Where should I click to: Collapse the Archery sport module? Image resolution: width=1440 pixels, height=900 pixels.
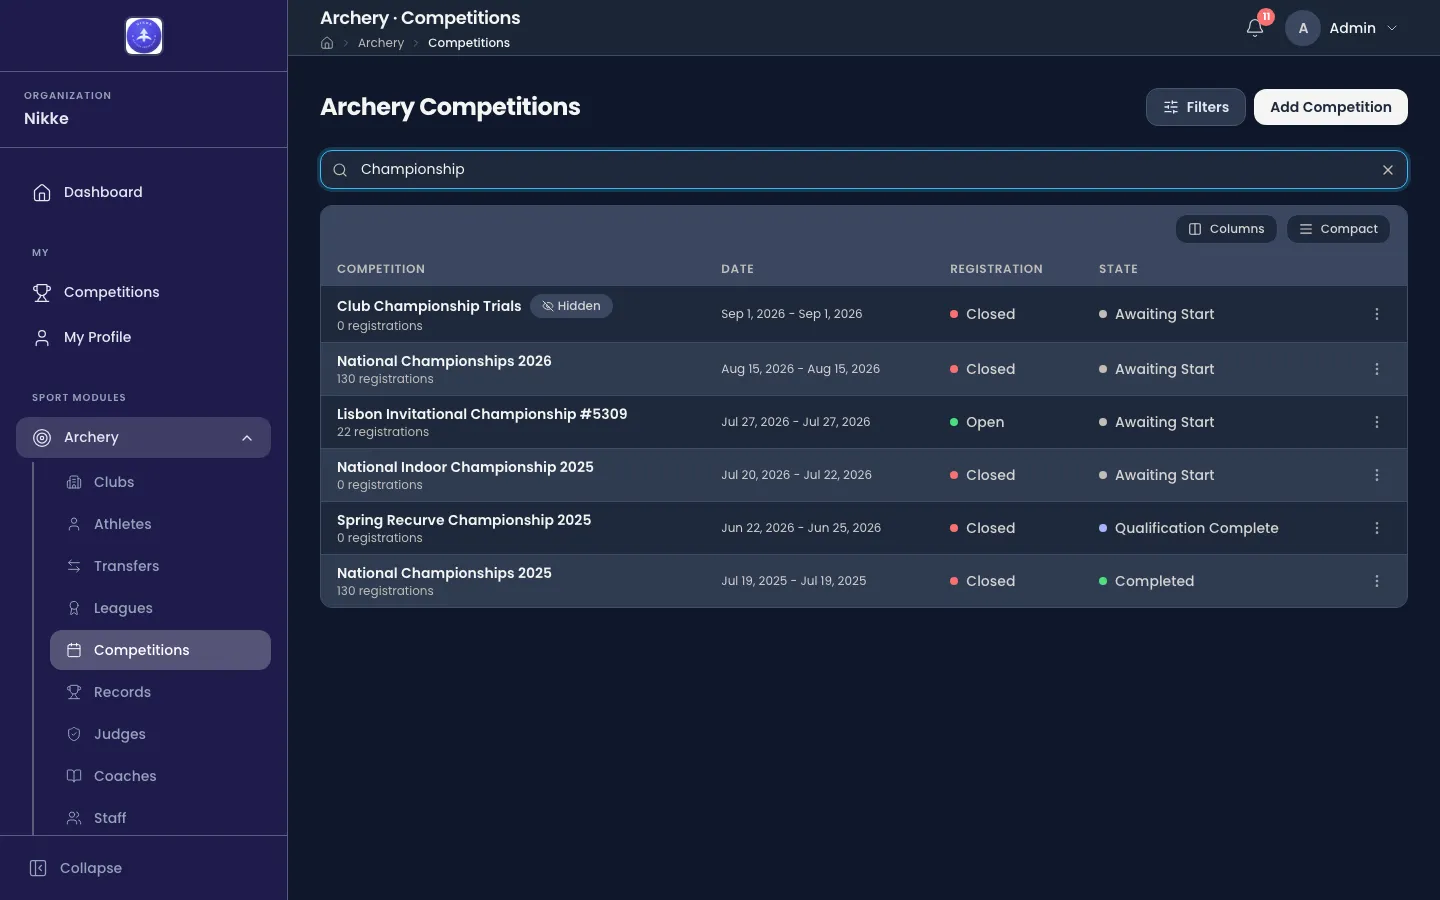pyautogui.click(x=143, y=437)
